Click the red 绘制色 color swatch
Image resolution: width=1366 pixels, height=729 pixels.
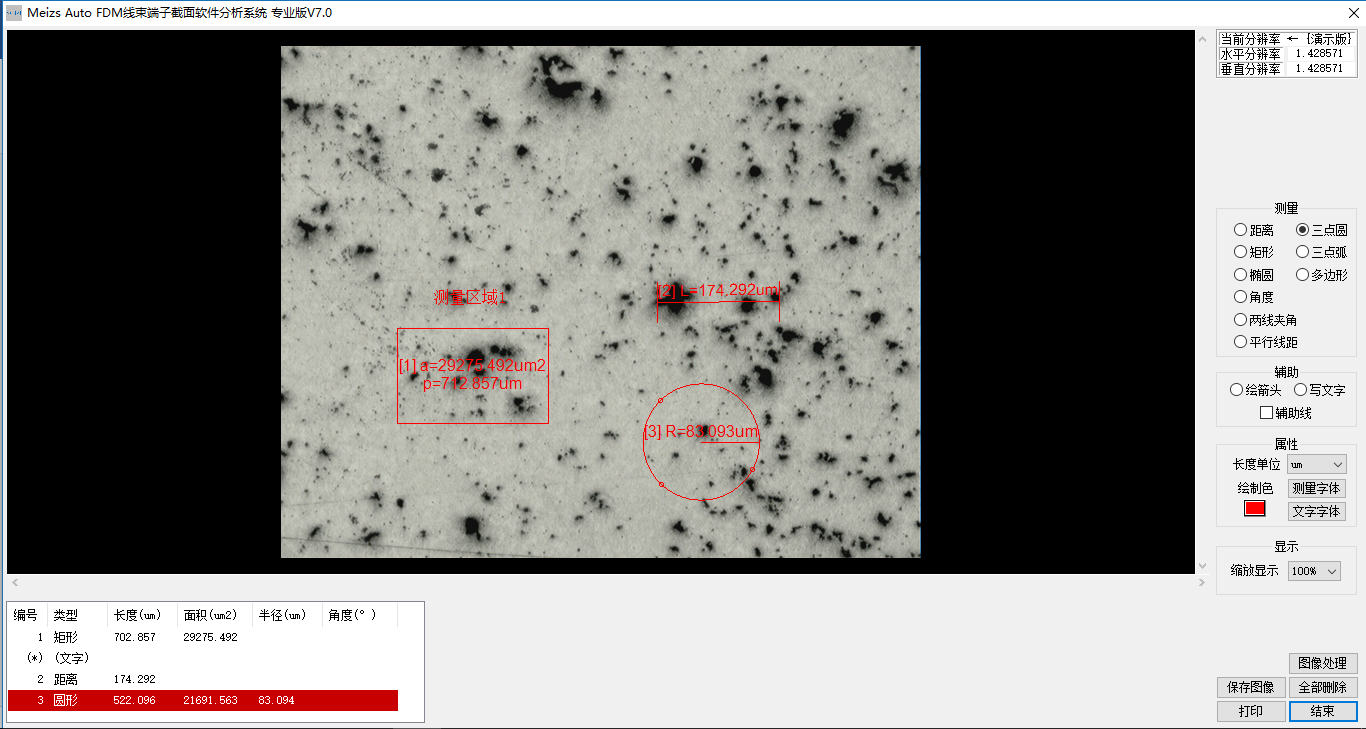[1254, 508]
